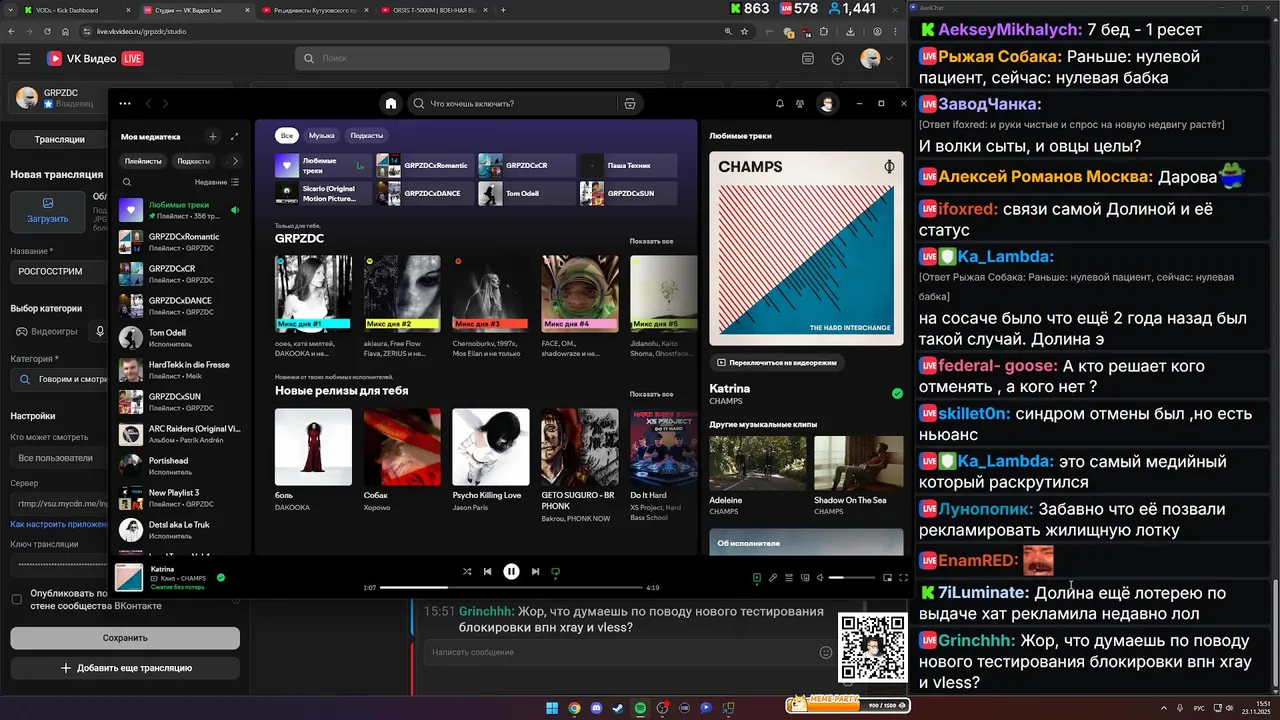Open browser downloads icon
1280x720 pixels.
click(x=848, y=31)
